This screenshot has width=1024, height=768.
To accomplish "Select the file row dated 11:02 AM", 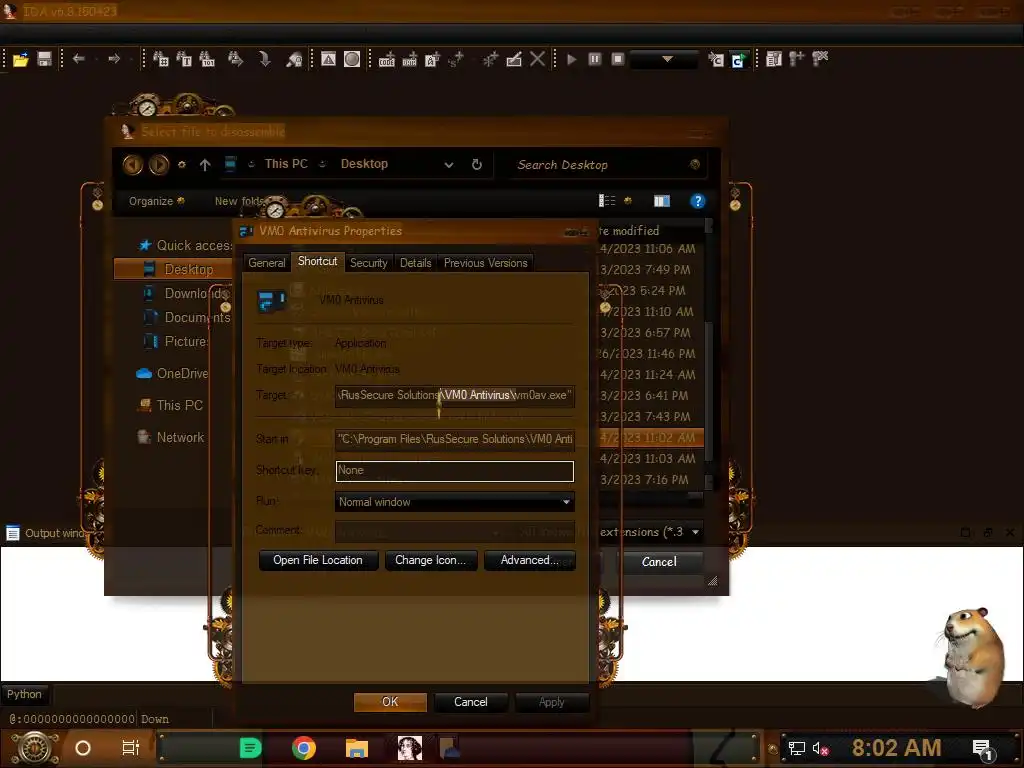I will (x=651, y=438).
